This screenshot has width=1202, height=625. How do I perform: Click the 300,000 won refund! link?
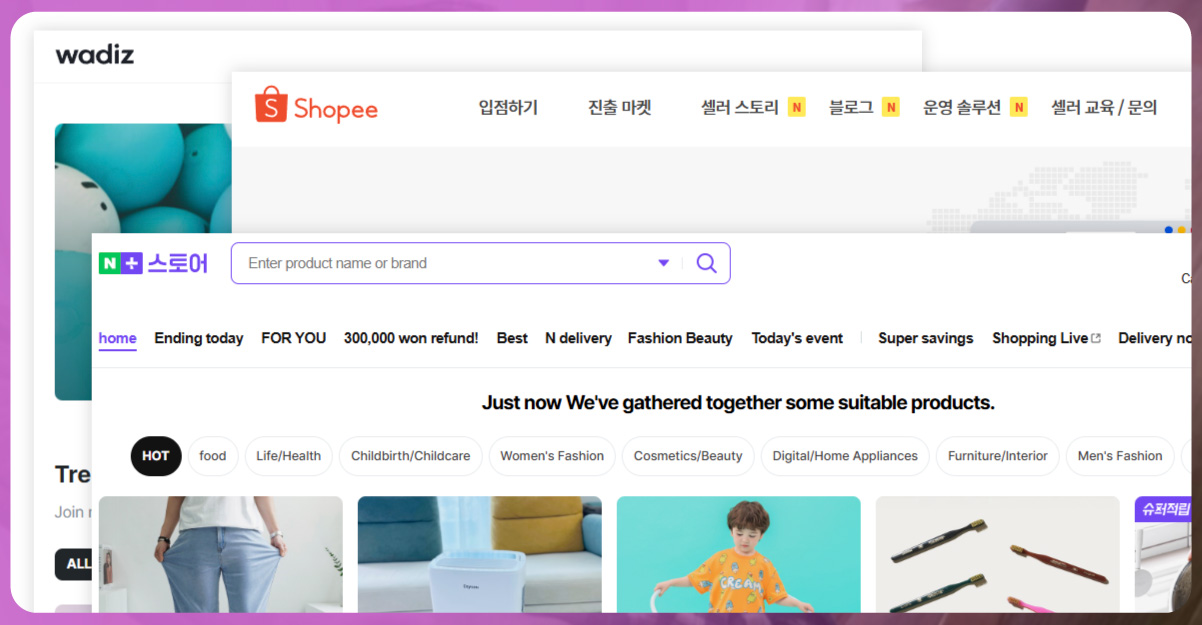coord(410,338)
